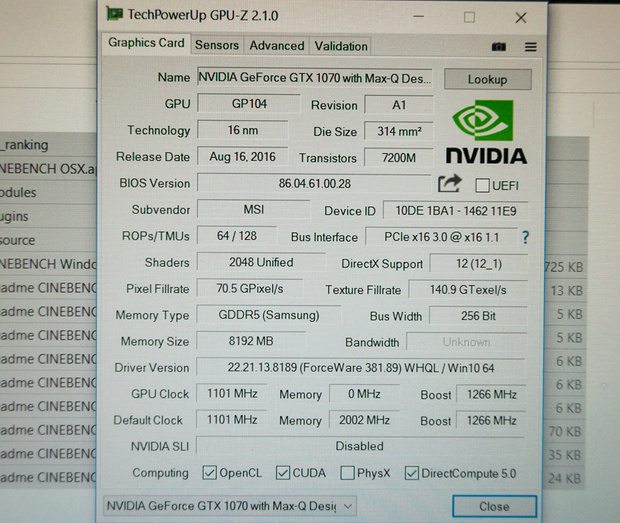Click the Default Clock row Boost 1266 MHz field
Image resolution: width=620 pixels, height=523 pixels.
[x=491, y=421]
